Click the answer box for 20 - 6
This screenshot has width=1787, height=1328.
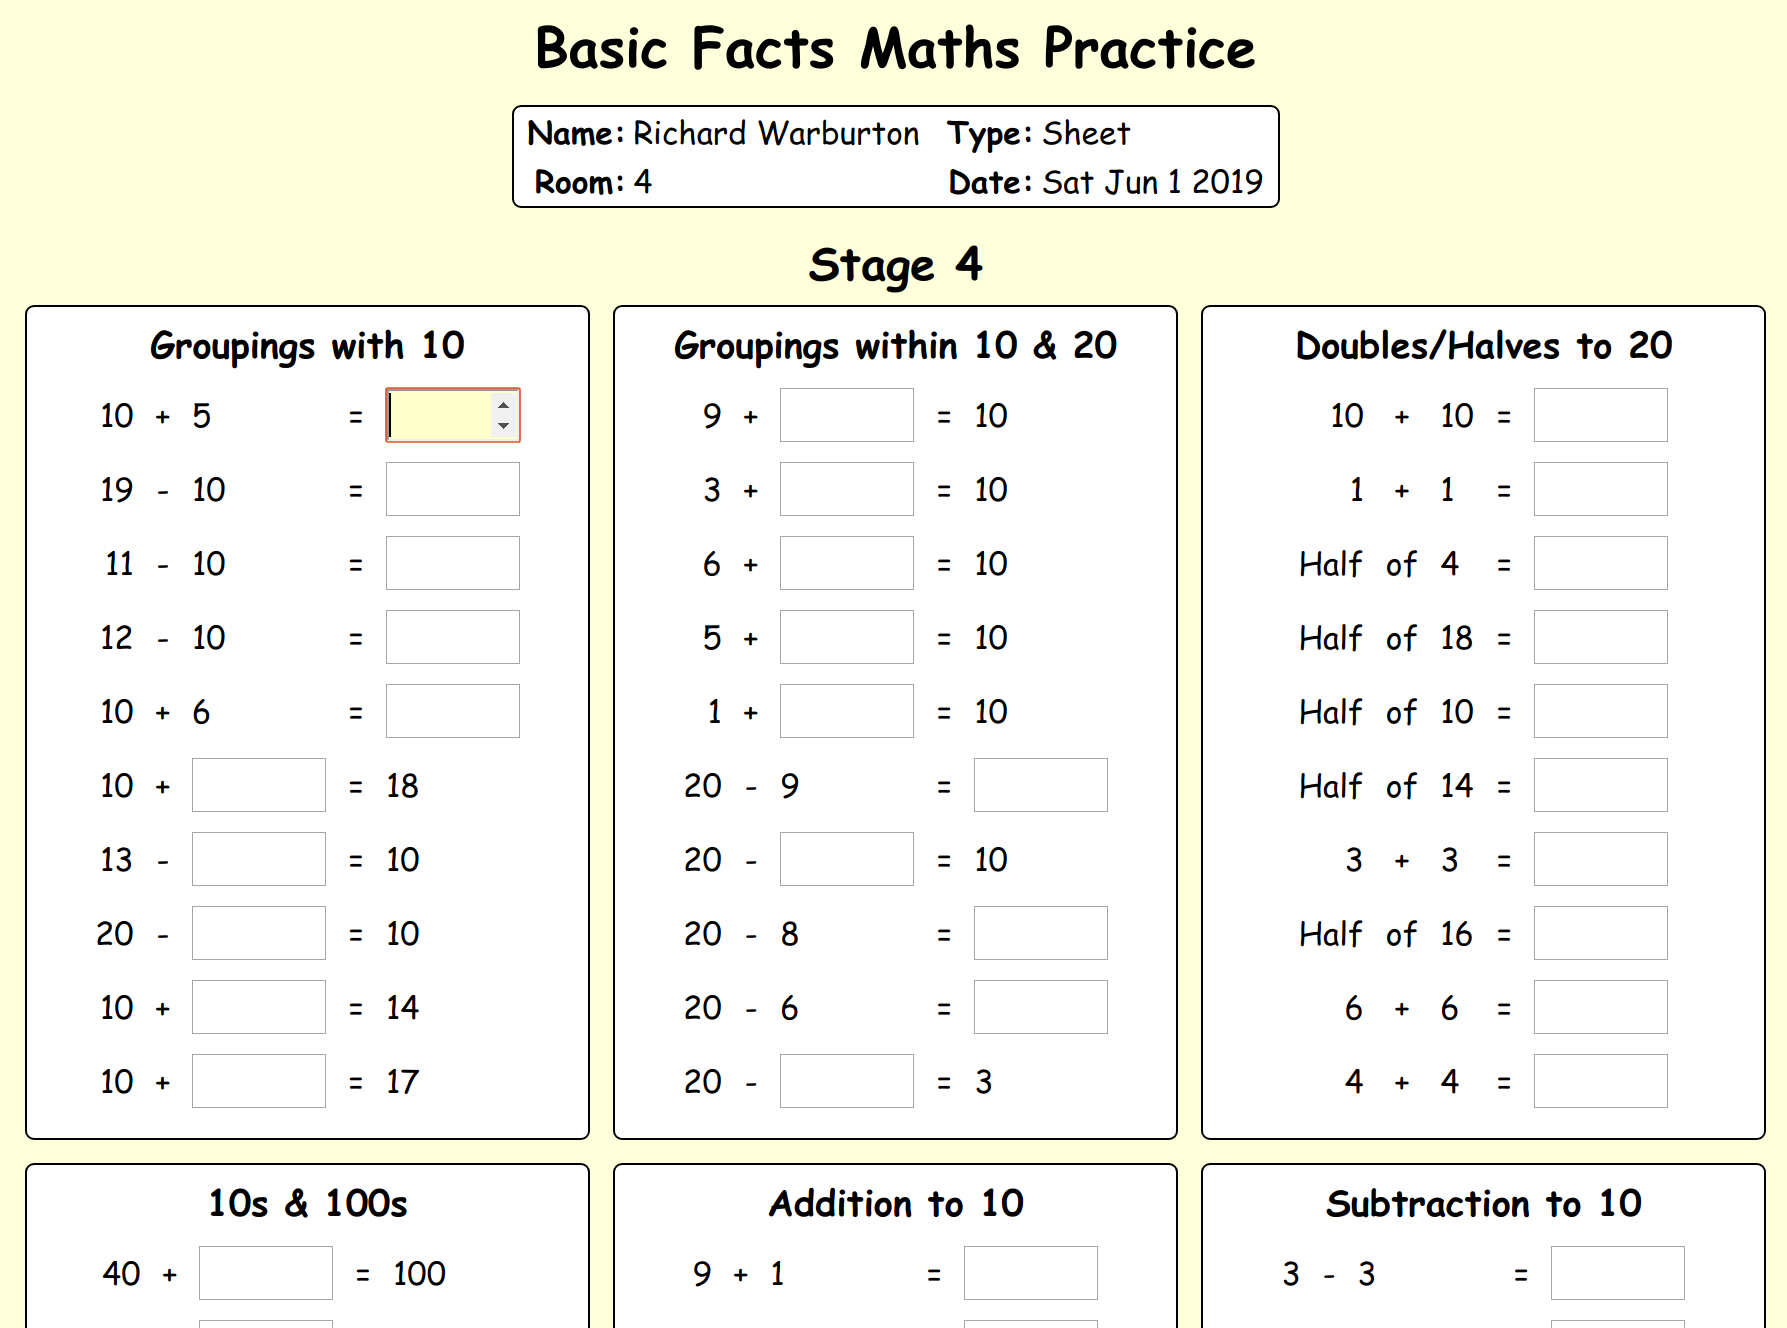[x=1040, y=1007]
